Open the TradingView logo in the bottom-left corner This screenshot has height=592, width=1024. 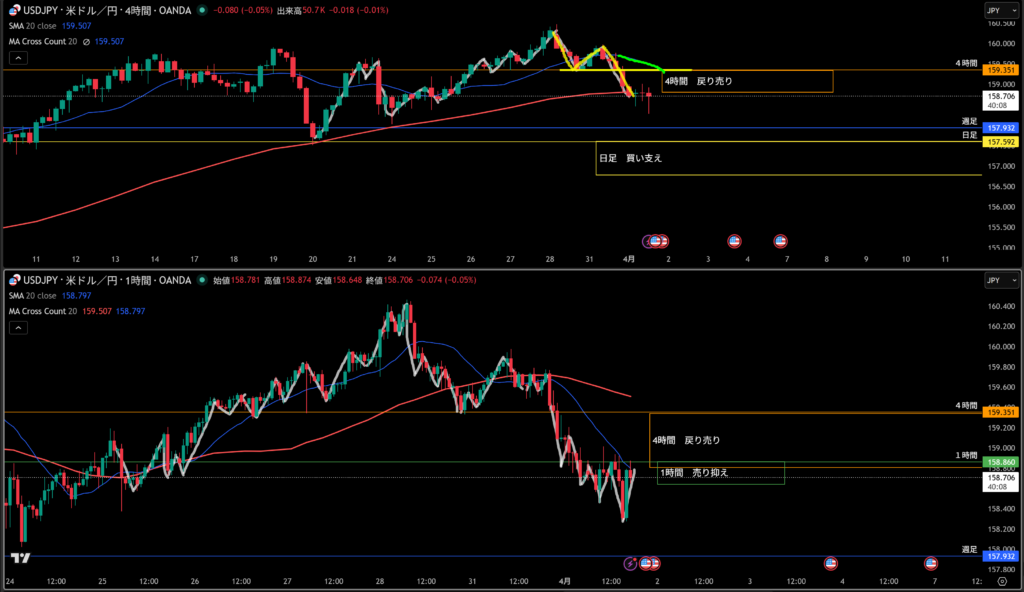click(x=18, y=559)
